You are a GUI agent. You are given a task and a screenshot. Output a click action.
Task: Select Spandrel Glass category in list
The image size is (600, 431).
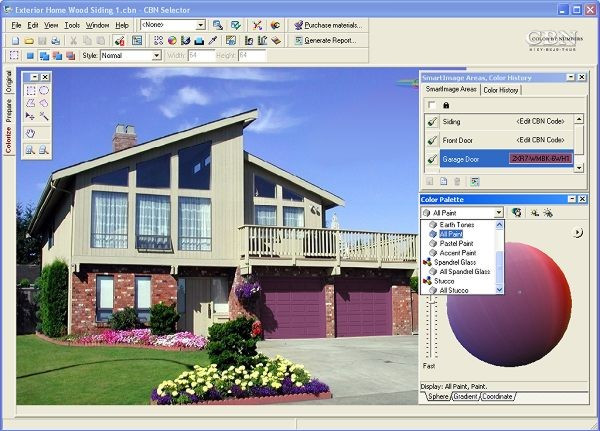455,262
